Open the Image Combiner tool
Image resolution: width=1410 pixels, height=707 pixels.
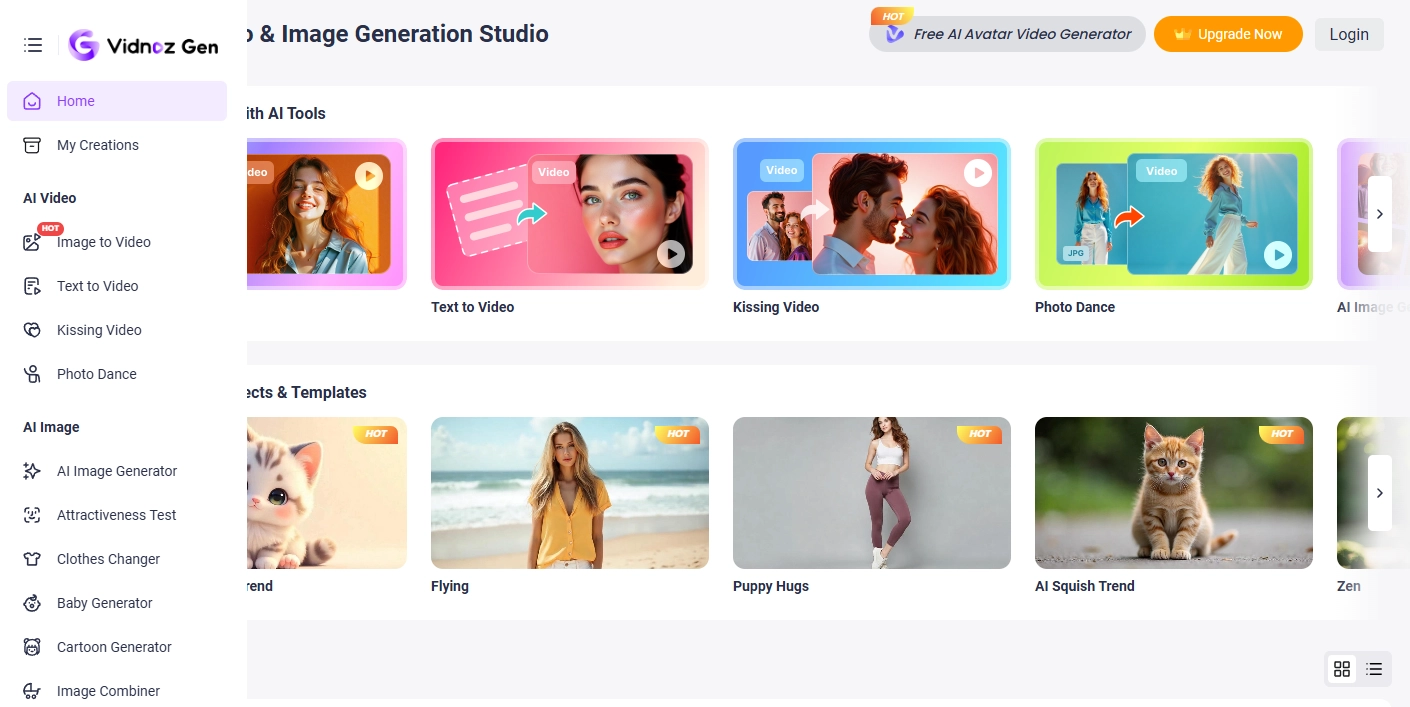click(x=107, y=691)
